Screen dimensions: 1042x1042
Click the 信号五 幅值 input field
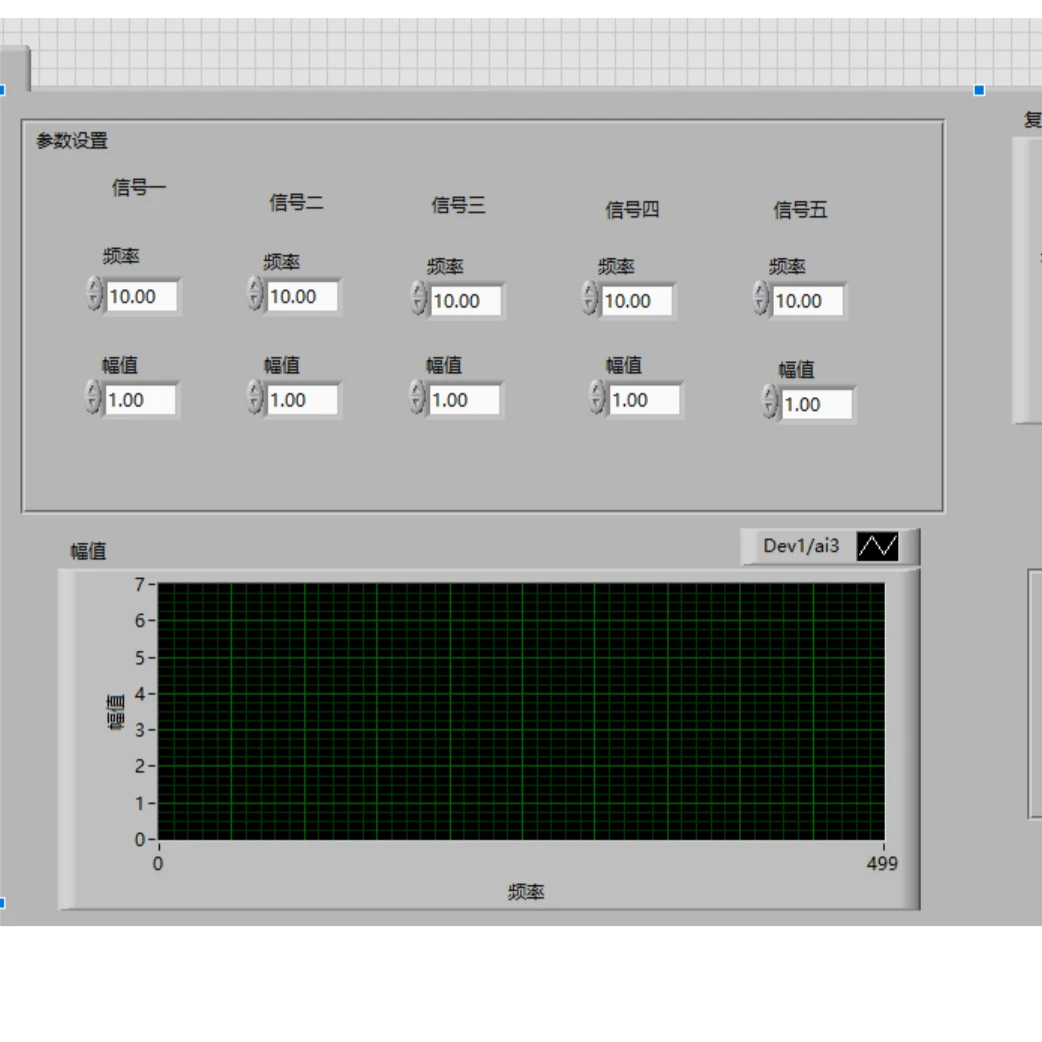(x=817, y=404)
